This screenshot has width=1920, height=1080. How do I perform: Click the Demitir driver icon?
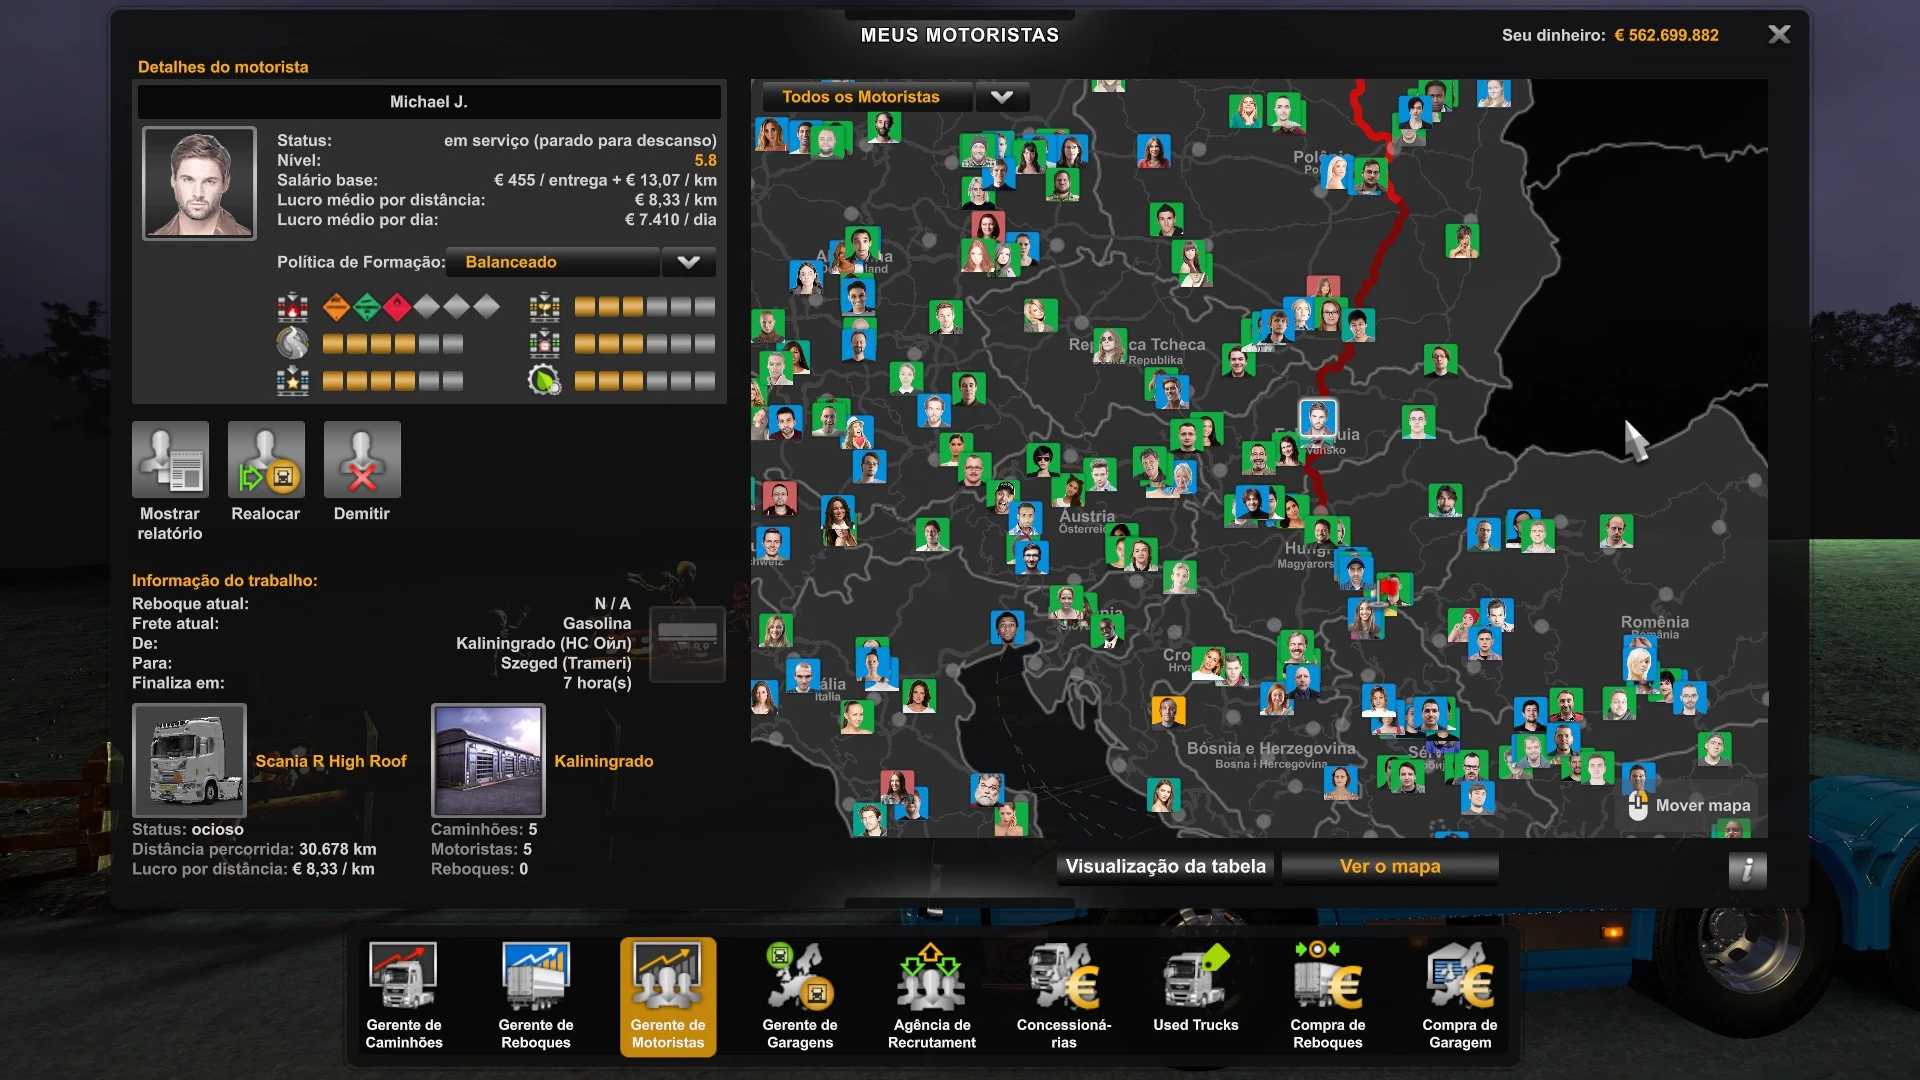(x=361, y=460)
